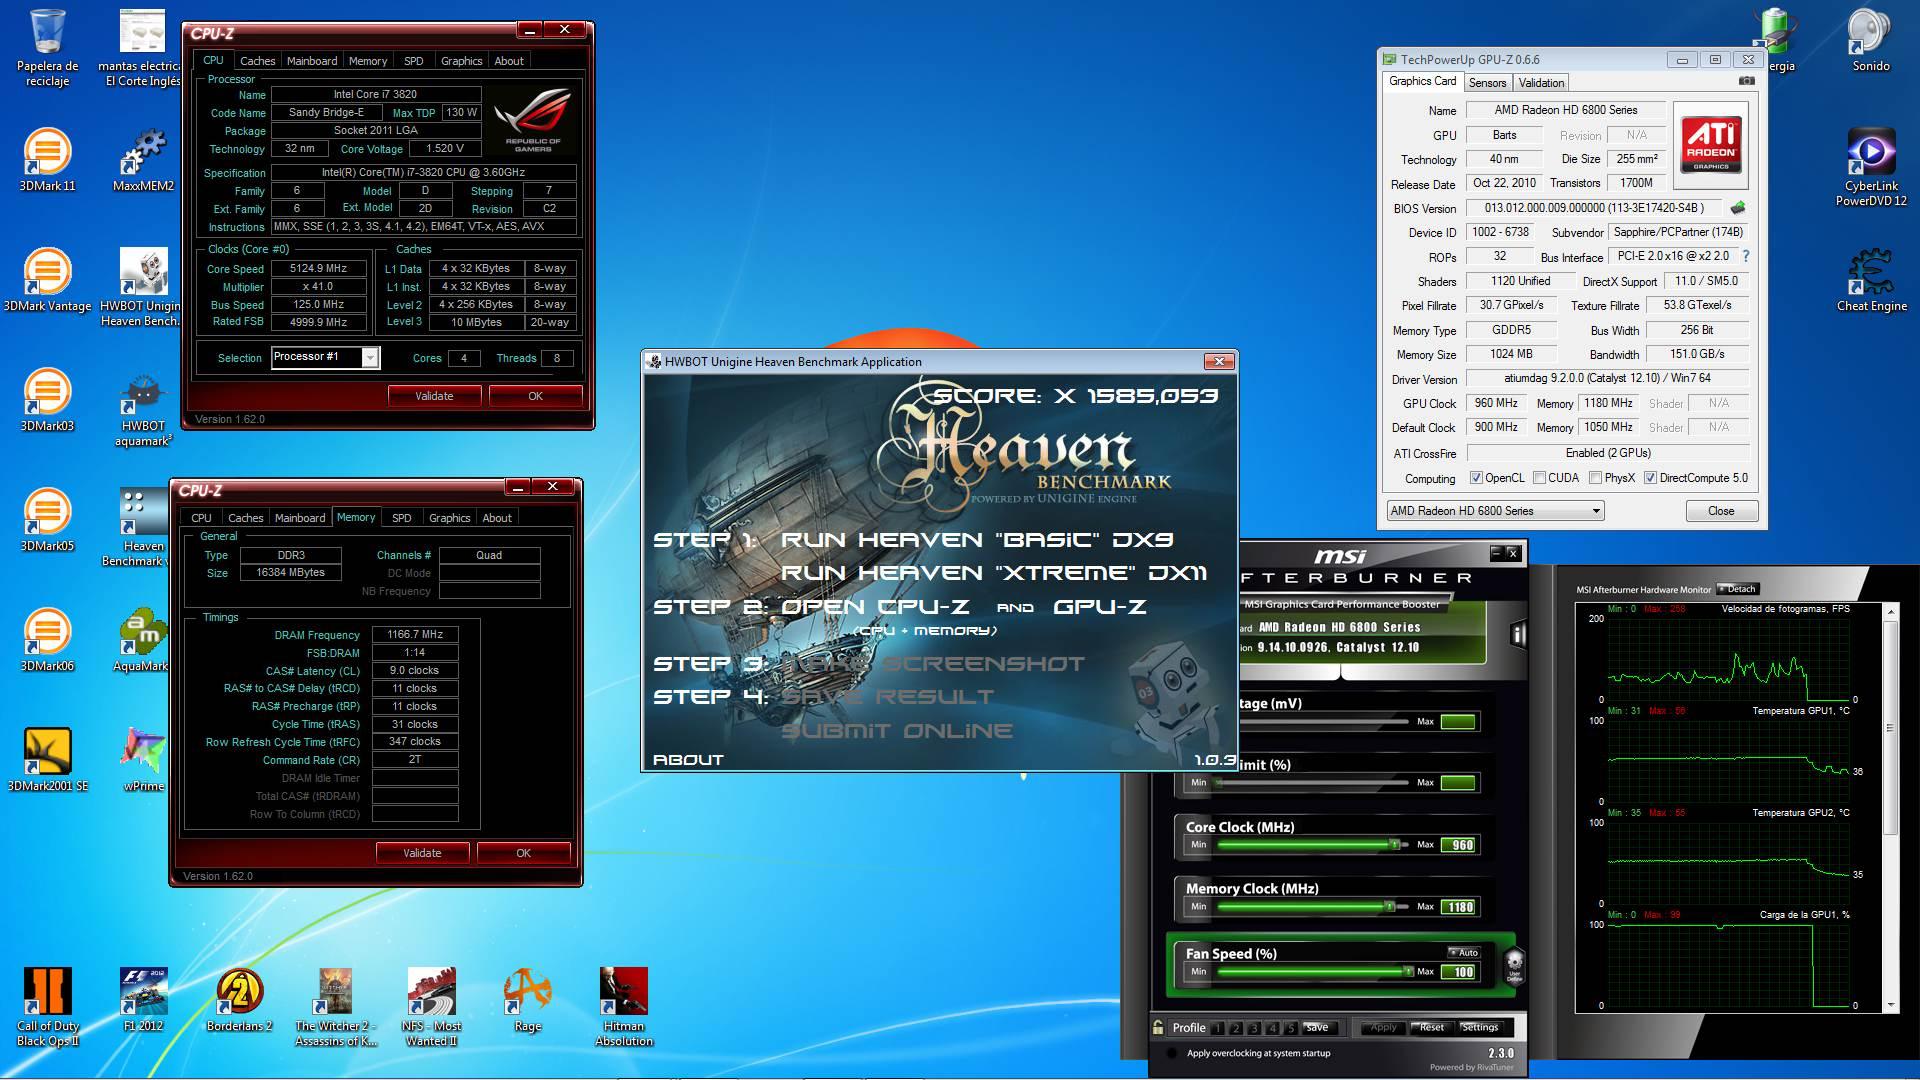Open the NFS Most Wanted II shortcut

(431, 1007)
